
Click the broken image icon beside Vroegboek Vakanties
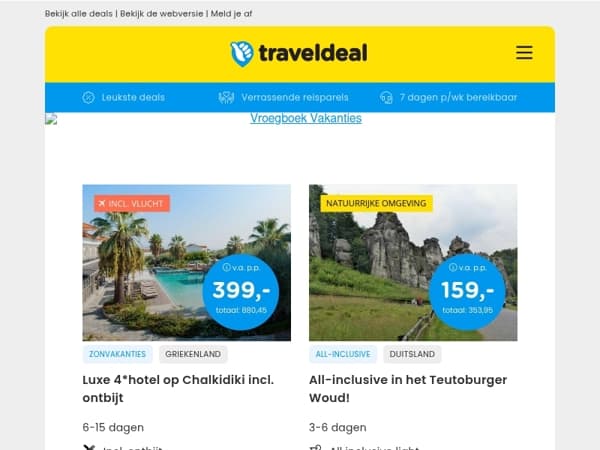point(51,119)
